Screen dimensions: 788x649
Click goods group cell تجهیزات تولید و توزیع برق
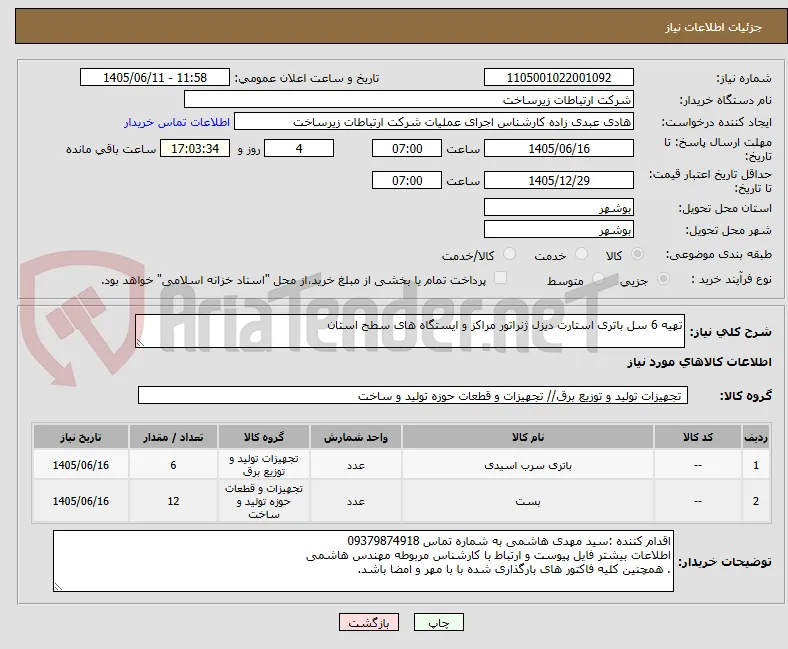tap(264, 465)
